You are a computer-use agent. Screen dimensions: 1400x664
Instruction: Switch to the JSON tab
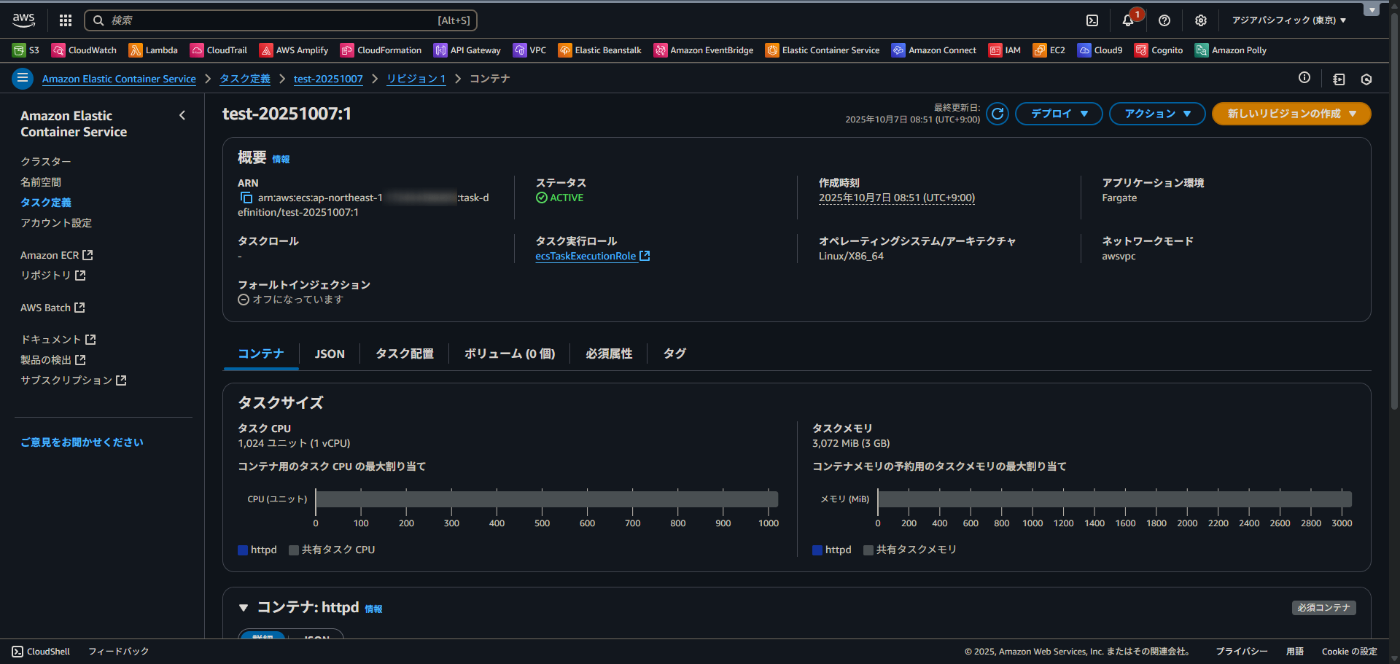click(330, 354)
